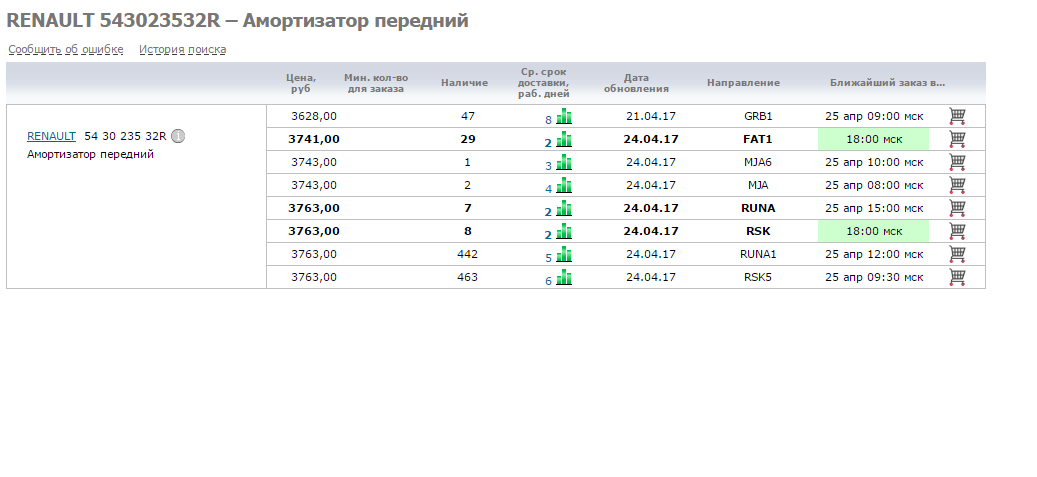Click direction code RUNA1
Image resolution: width=1037 pixels, height=477 pixels.
tap(758, 254)
